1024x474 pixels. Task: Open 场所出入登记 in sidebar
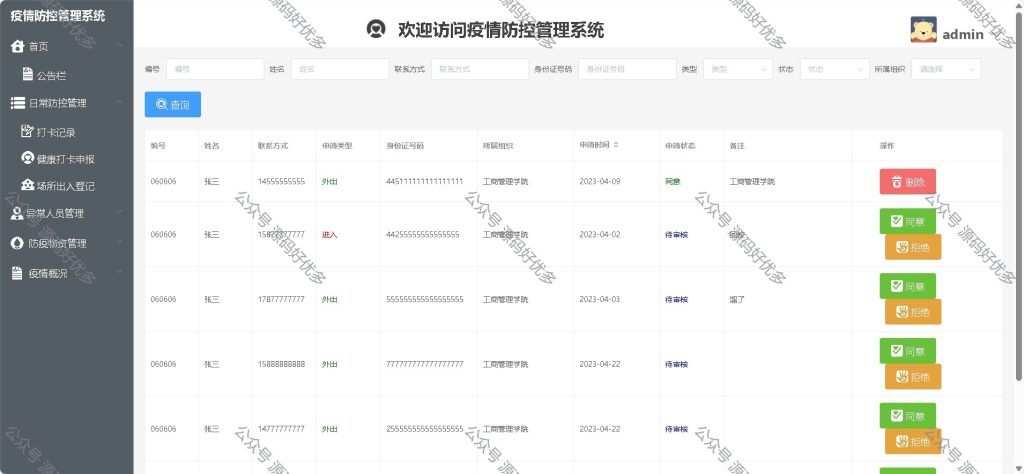pos(66,186)
